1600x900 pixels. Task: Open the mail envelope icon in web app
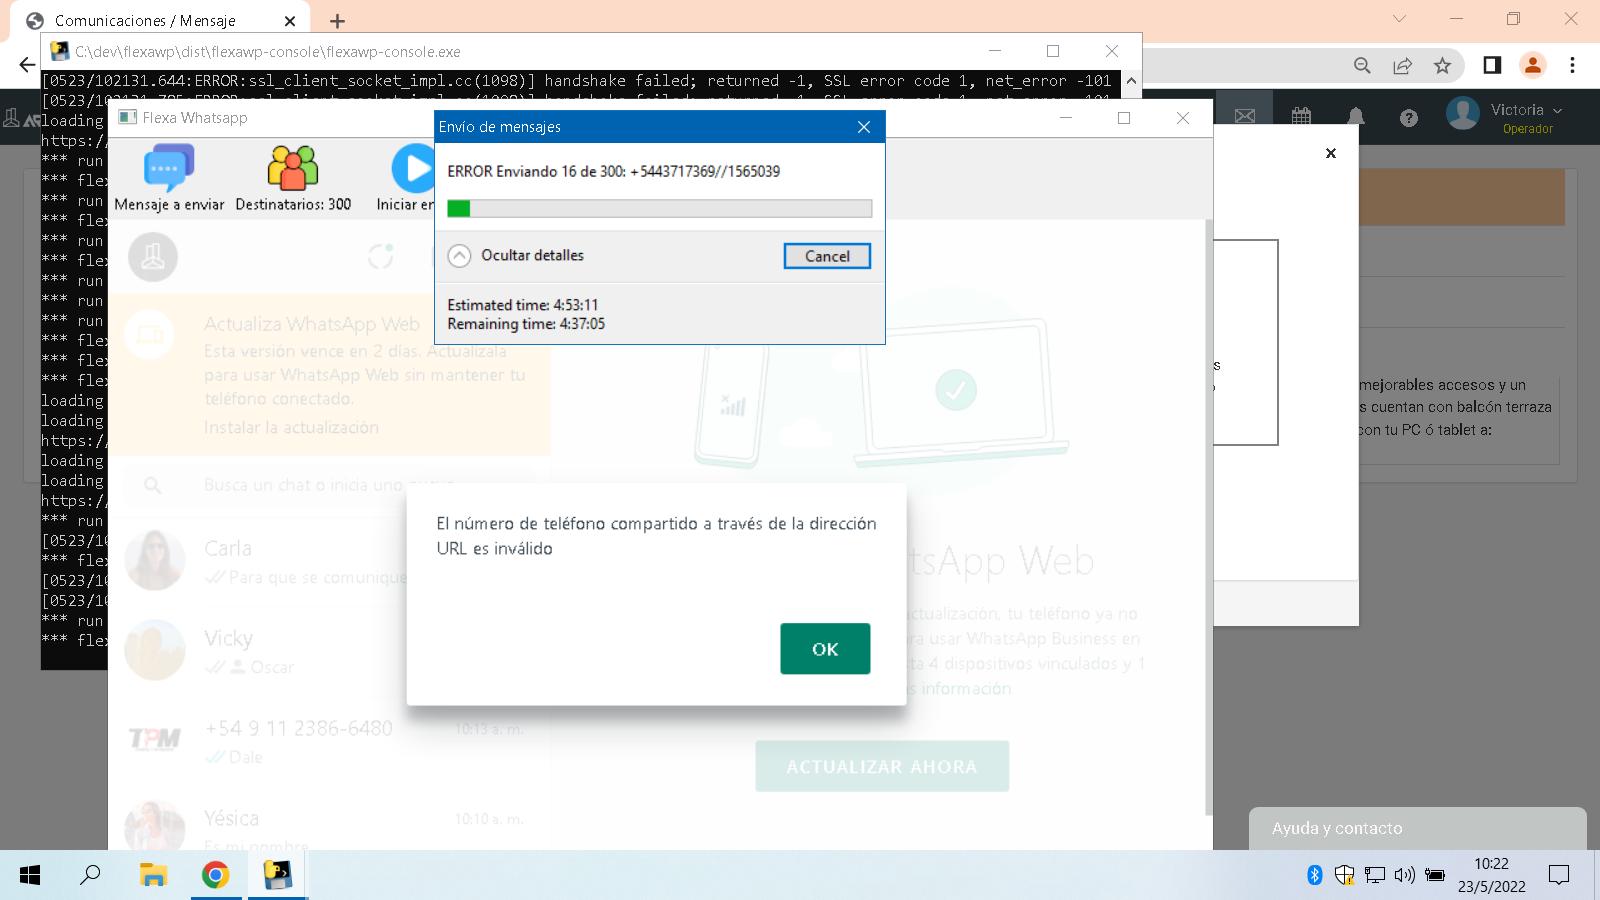pyautogui.click(x=1245, y=117)
